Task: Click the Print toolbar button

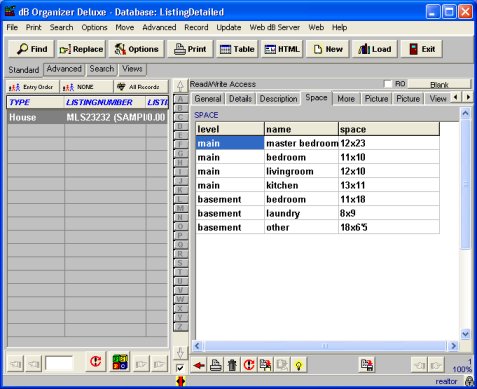Action: point(190,49)
